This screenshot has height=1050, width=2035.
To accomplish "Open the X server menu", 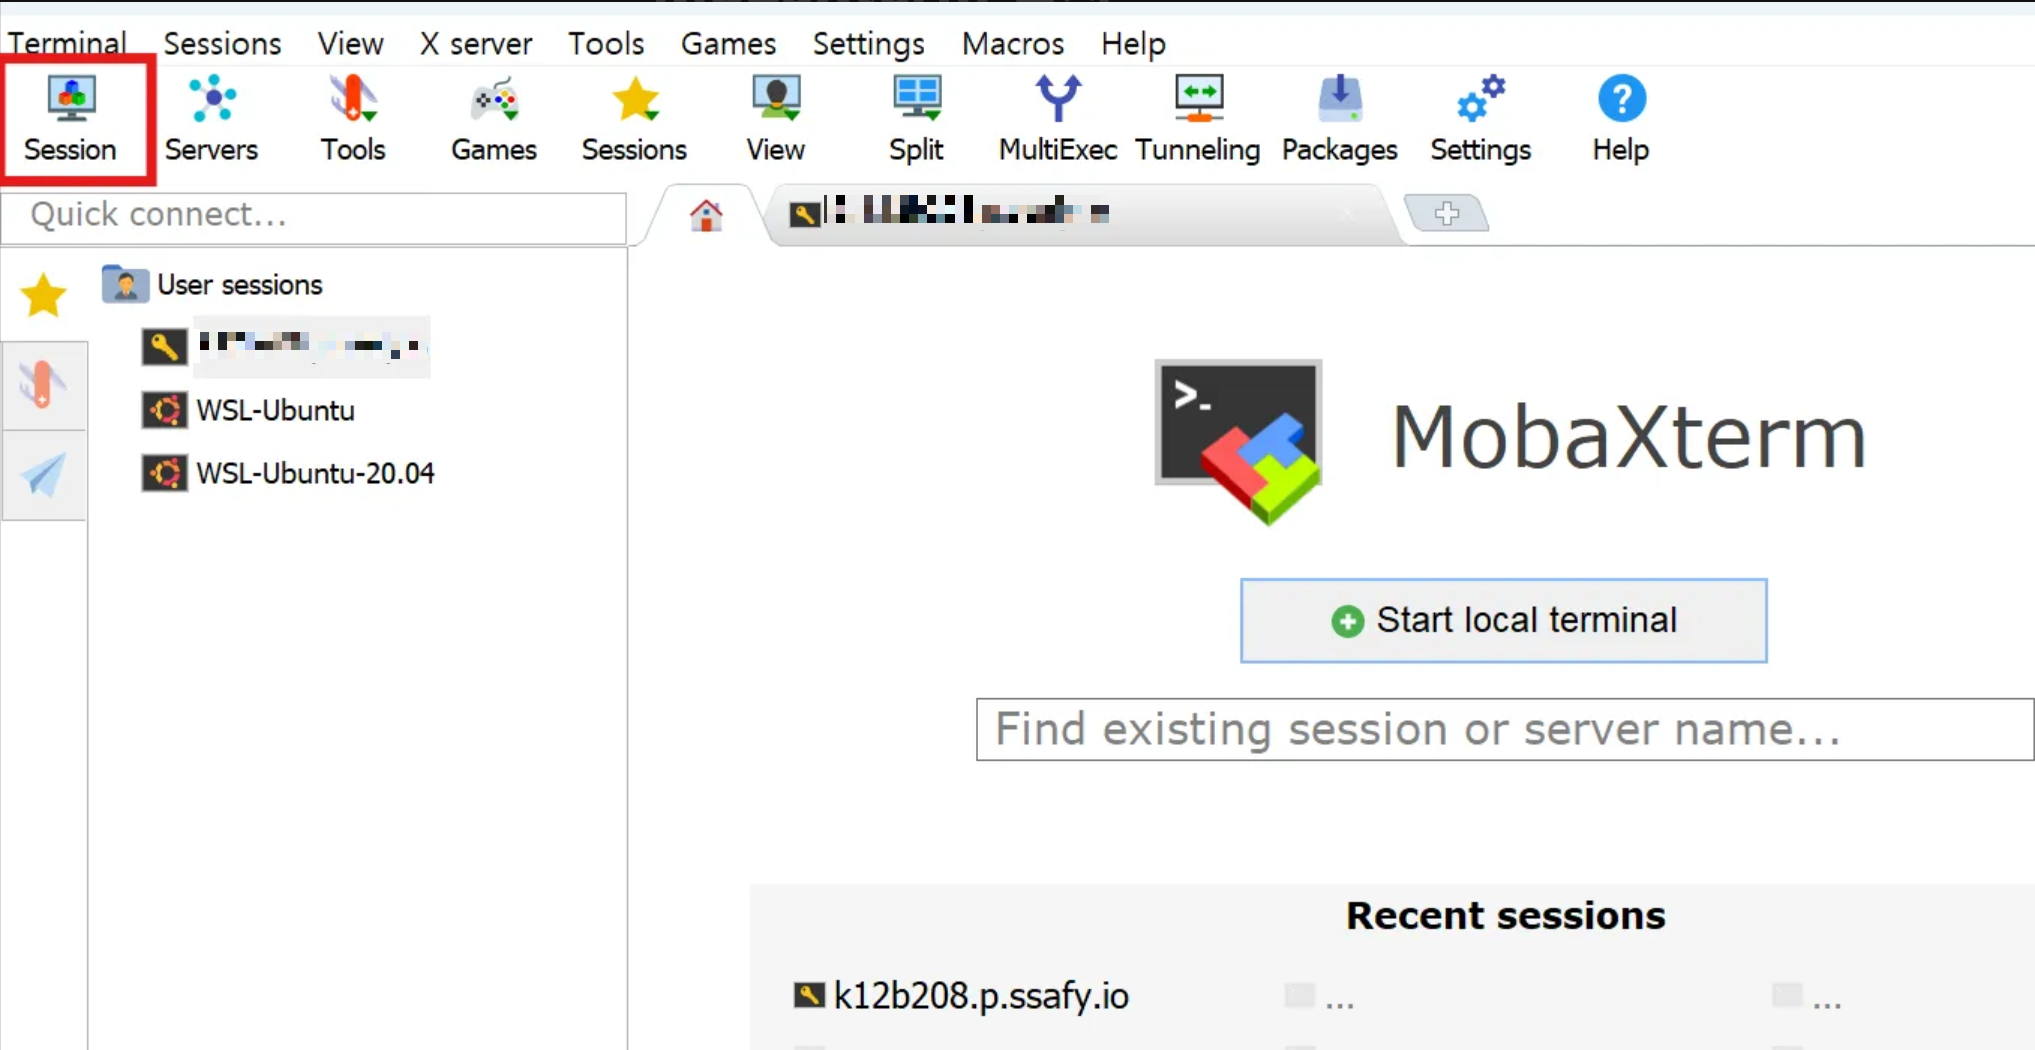I will (476, 43).
